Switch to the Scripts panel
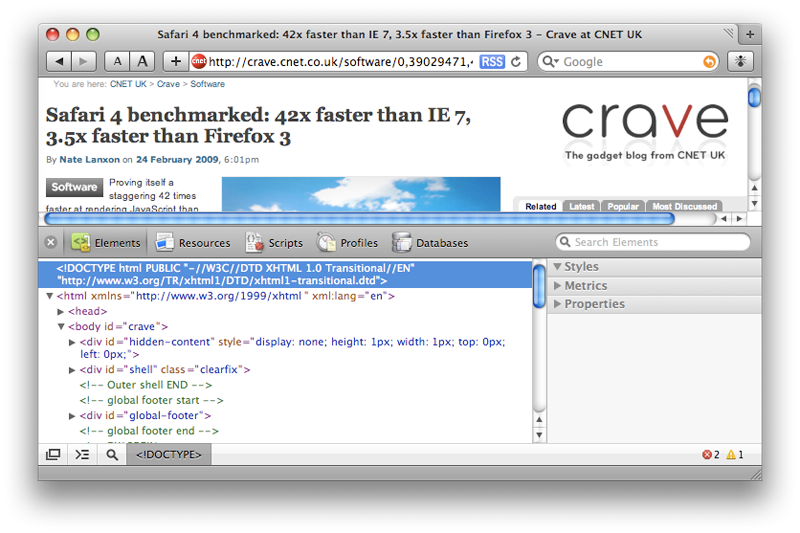This screenshot has height=533, width=800. [x=274, y=242]
